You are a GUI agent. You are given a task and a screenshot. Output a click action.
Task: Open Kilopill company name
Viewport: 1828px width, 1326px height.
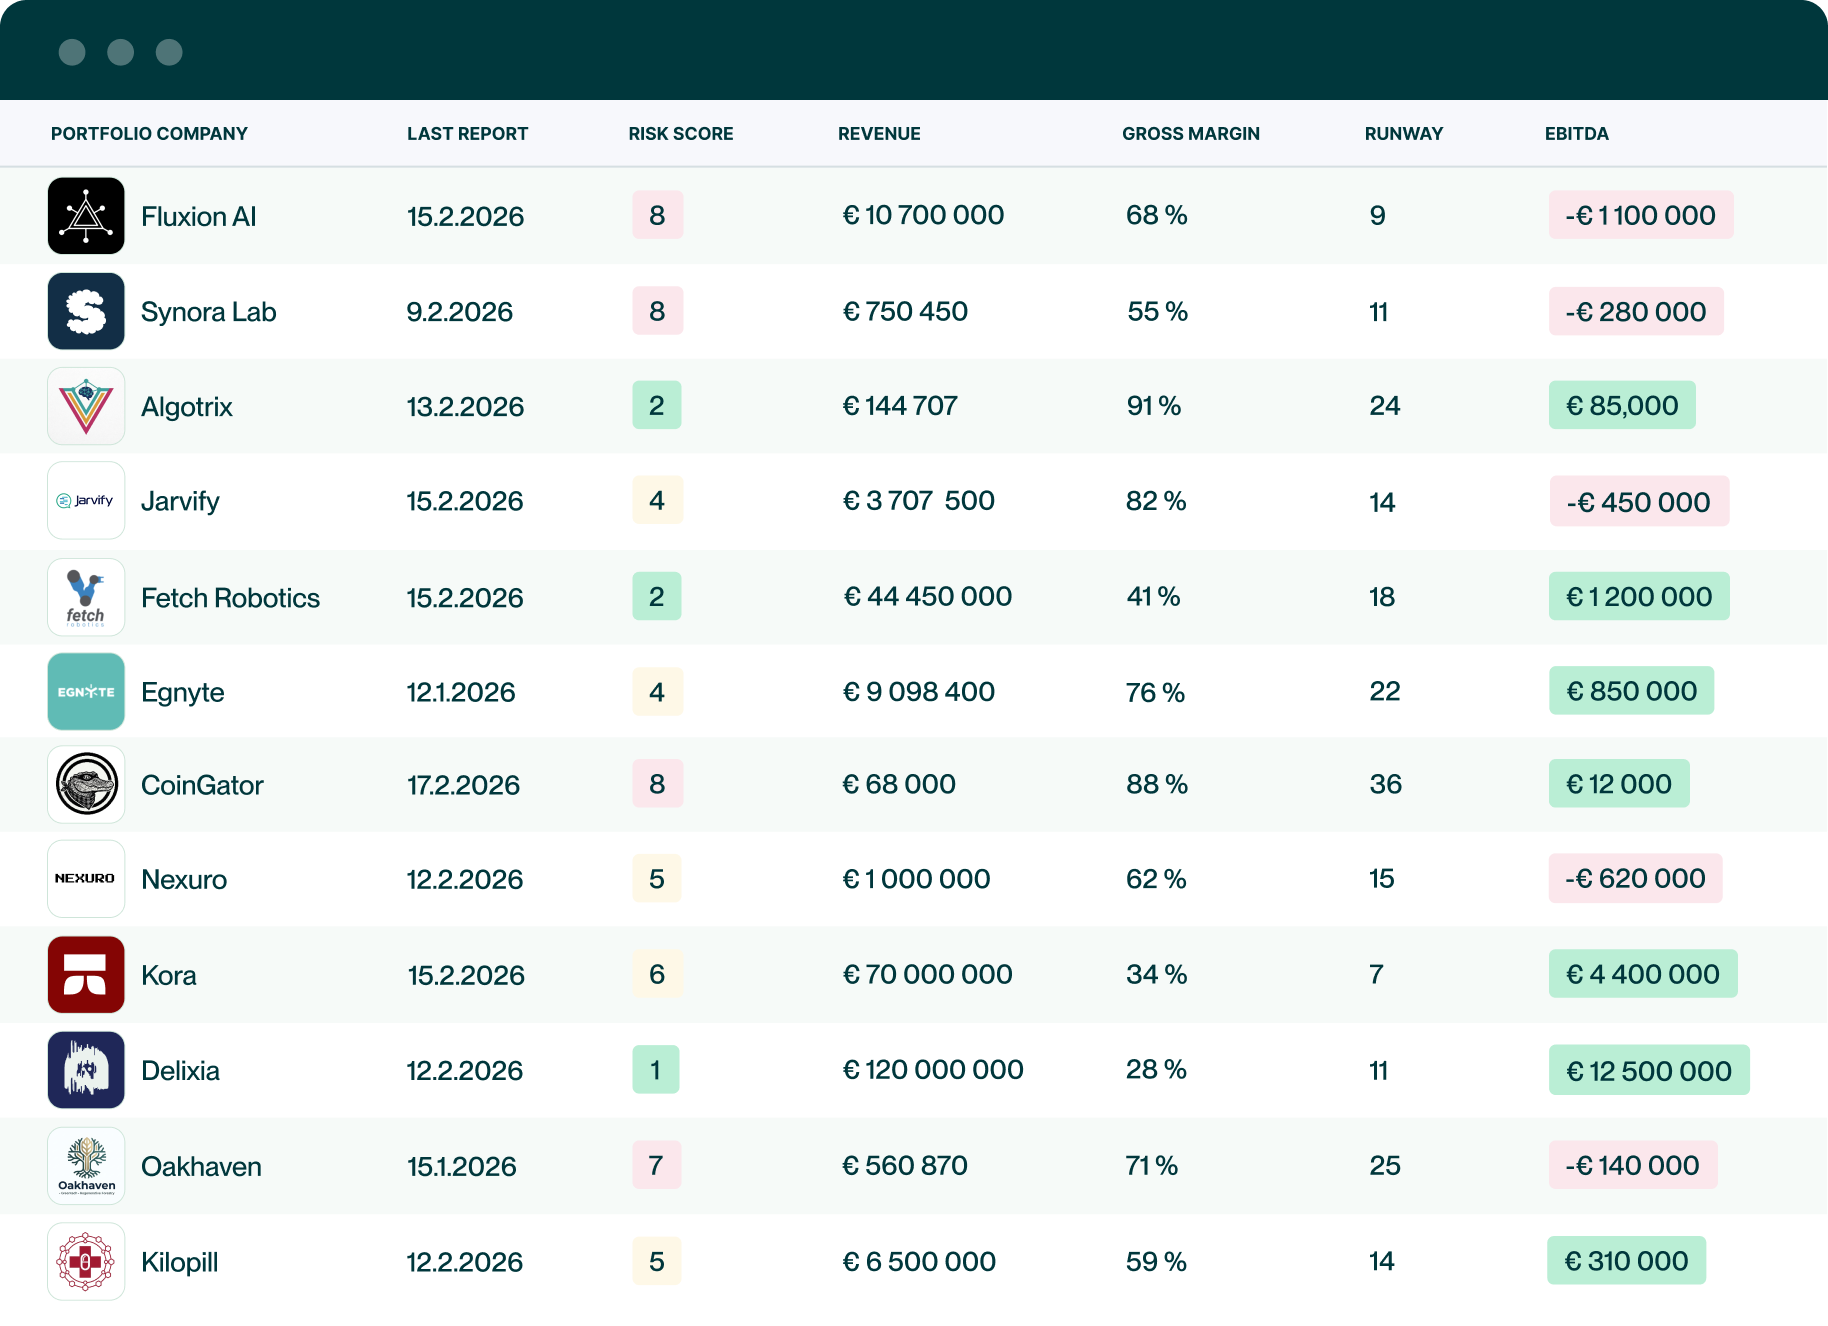point(180,1262)
